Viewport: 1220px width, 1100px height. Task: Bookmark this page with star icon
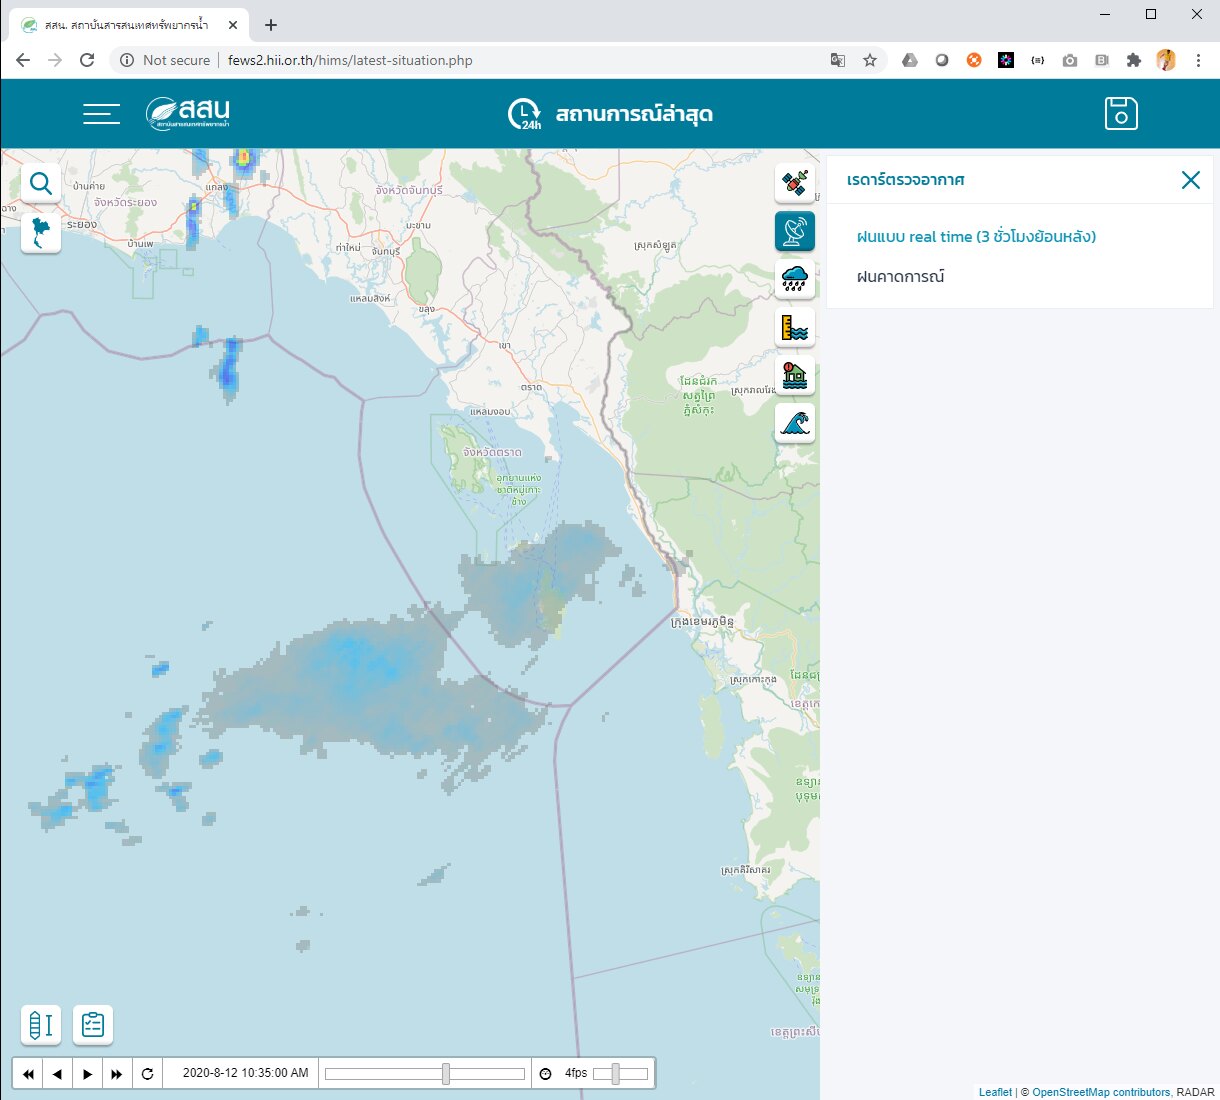pos(870,60)
